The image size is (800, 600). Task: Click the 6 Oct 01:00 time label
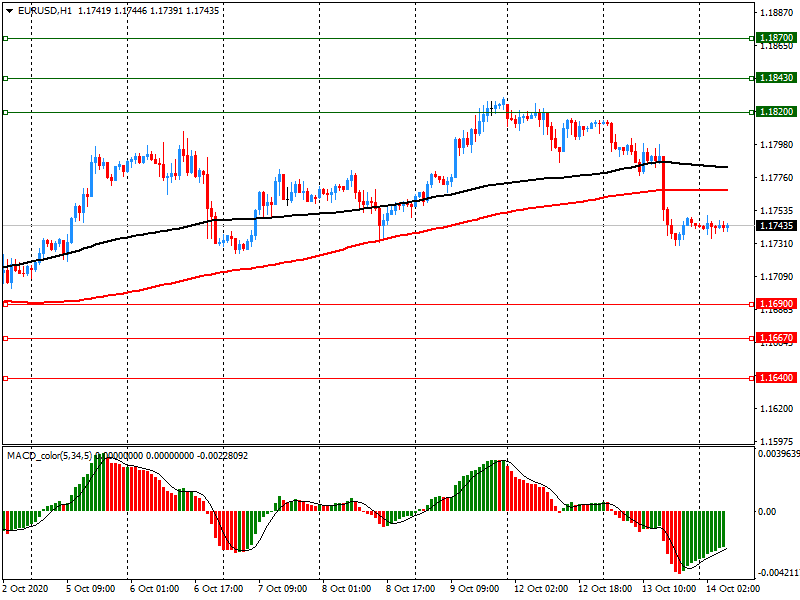tap(154, 589)
